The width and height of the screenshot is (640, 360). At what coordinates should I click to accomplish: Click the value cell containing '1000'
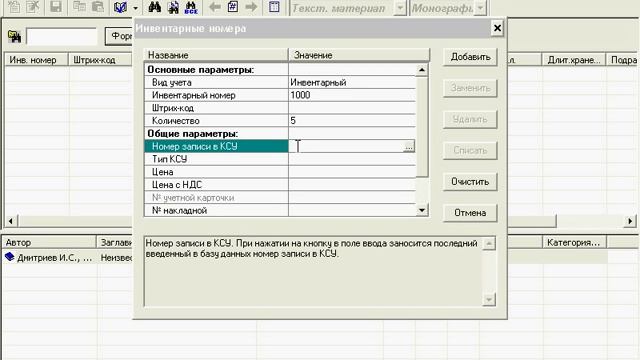(352, 95)
